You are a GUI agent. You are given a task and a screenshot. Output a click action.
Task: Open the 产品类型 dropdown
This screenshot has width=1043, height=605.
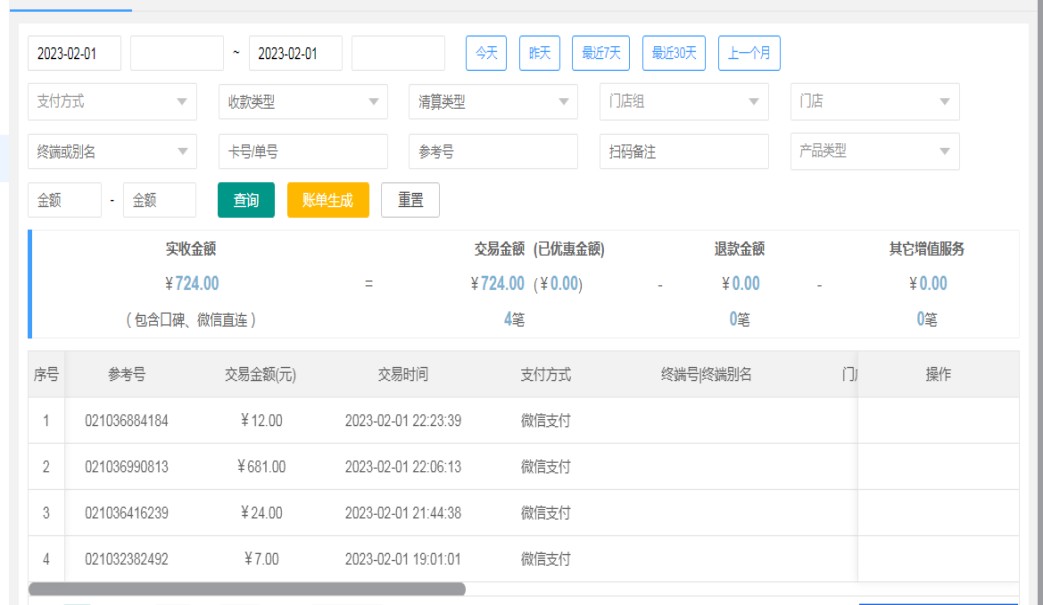coord(874,151)
